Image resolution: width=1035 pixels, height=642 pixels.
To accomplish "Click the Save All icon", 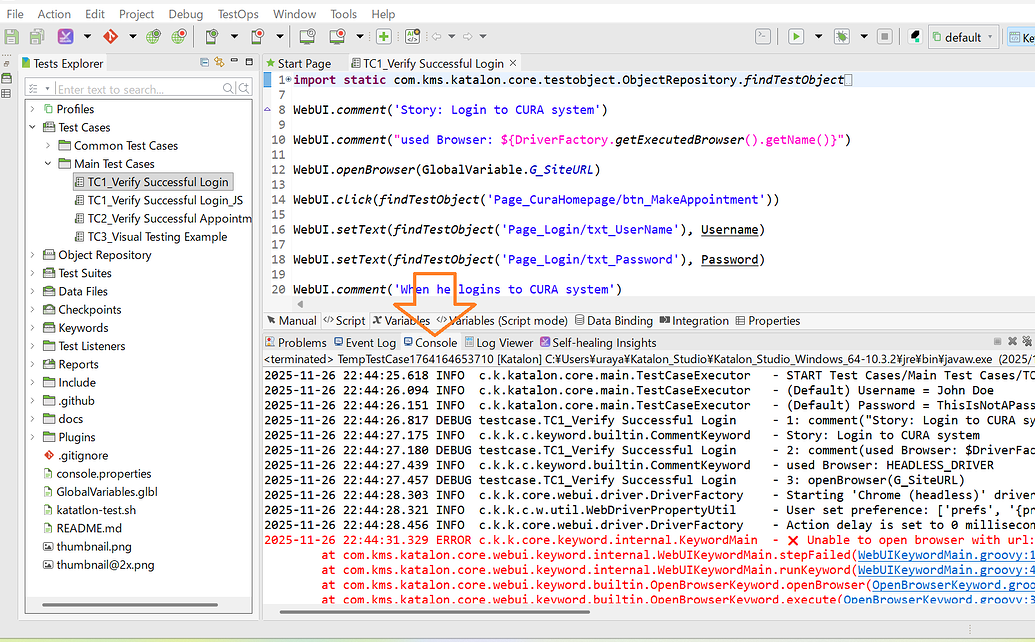I will point(37,36).
